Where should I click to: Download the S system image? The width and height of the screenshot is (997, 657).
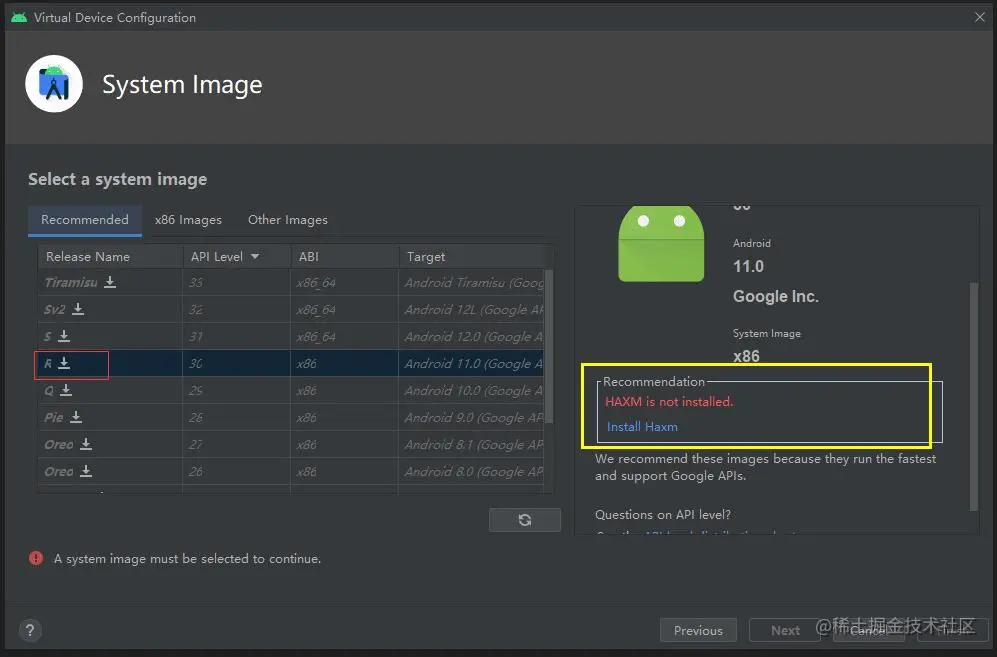point(64,336)
